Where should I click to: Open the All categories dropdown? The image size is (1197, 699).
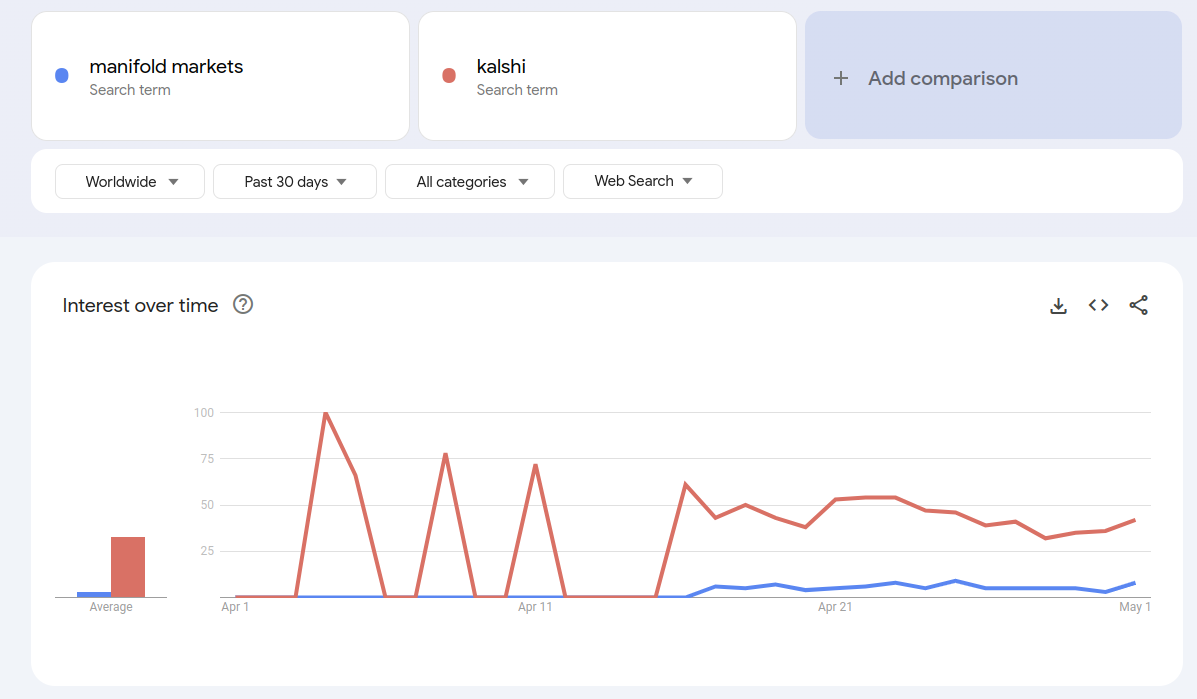tap(470, 182)
